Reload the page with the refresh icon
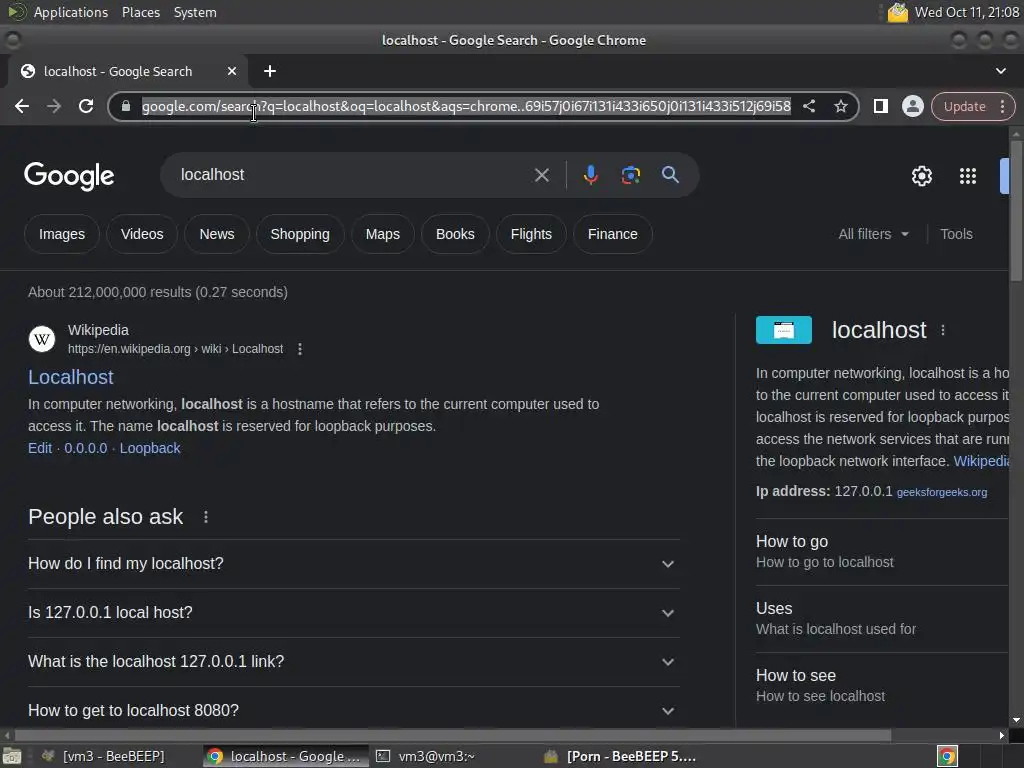1024x768 pixels. click(x=86, y=106)
